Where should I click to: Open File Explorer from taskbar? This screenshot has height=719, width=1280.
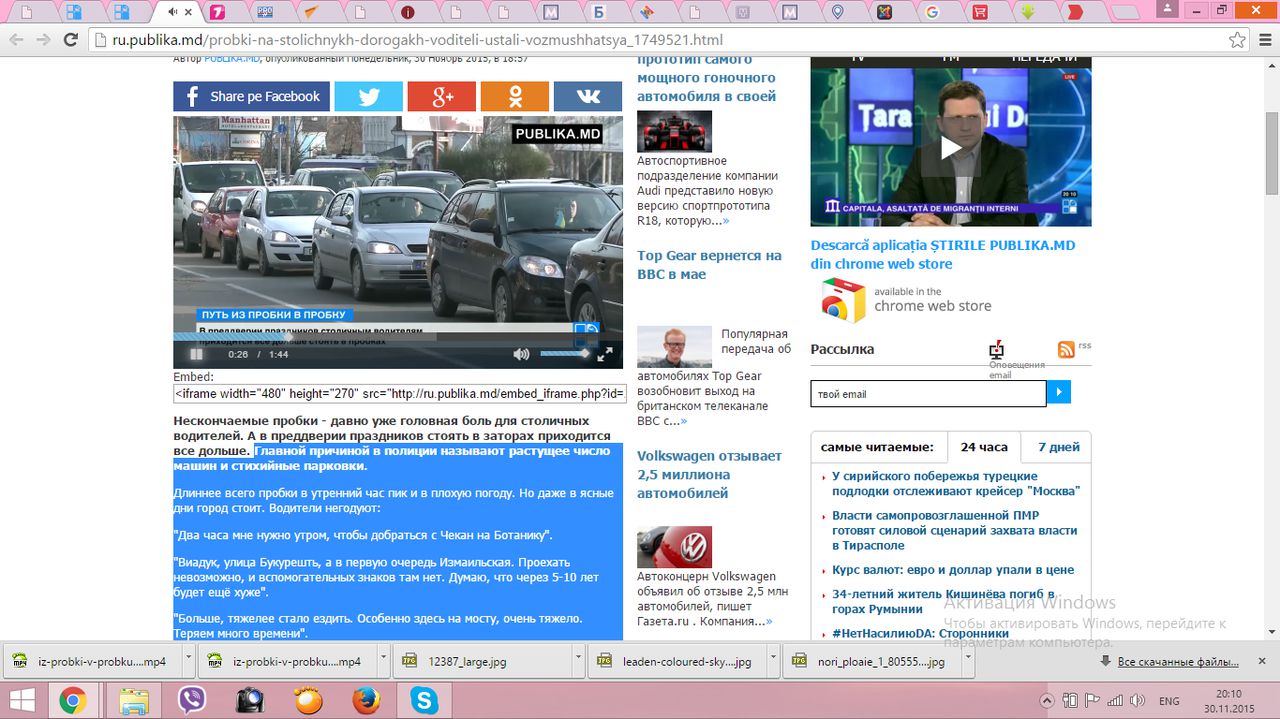coord(133,700)
